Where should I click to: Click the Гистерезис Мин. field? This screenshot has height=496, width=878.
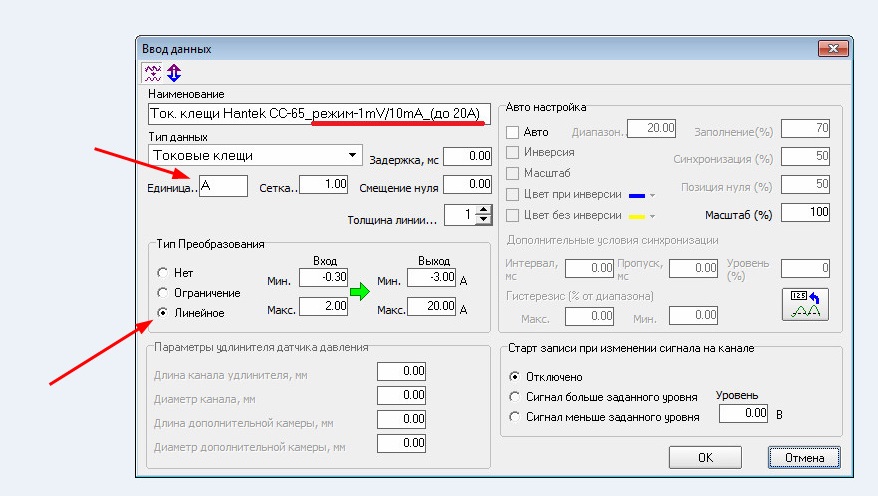(693, 316)
